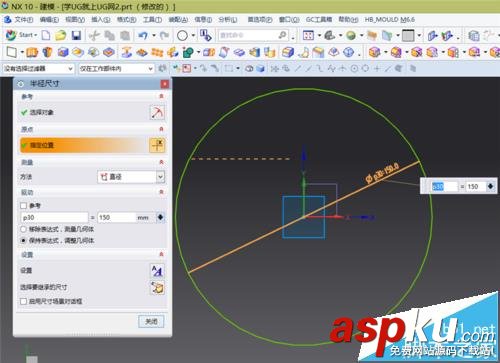Screen dimensions: 500x363
Task: Click the p30 field in on-canvas input box
Action: (444, 186)
